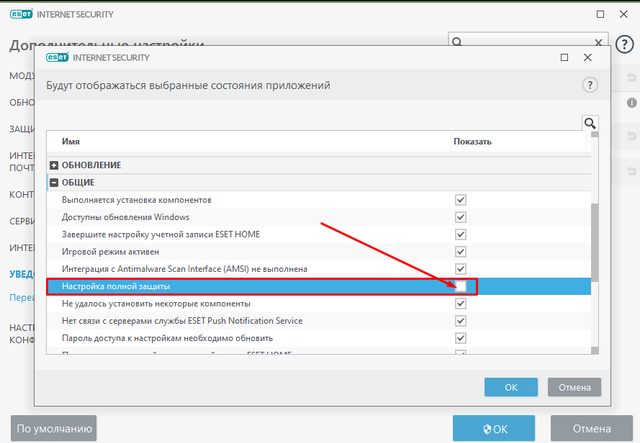640x443 pixels.
Task: Click the ESET logo in dialog title
Action: [x=58, y=58]
